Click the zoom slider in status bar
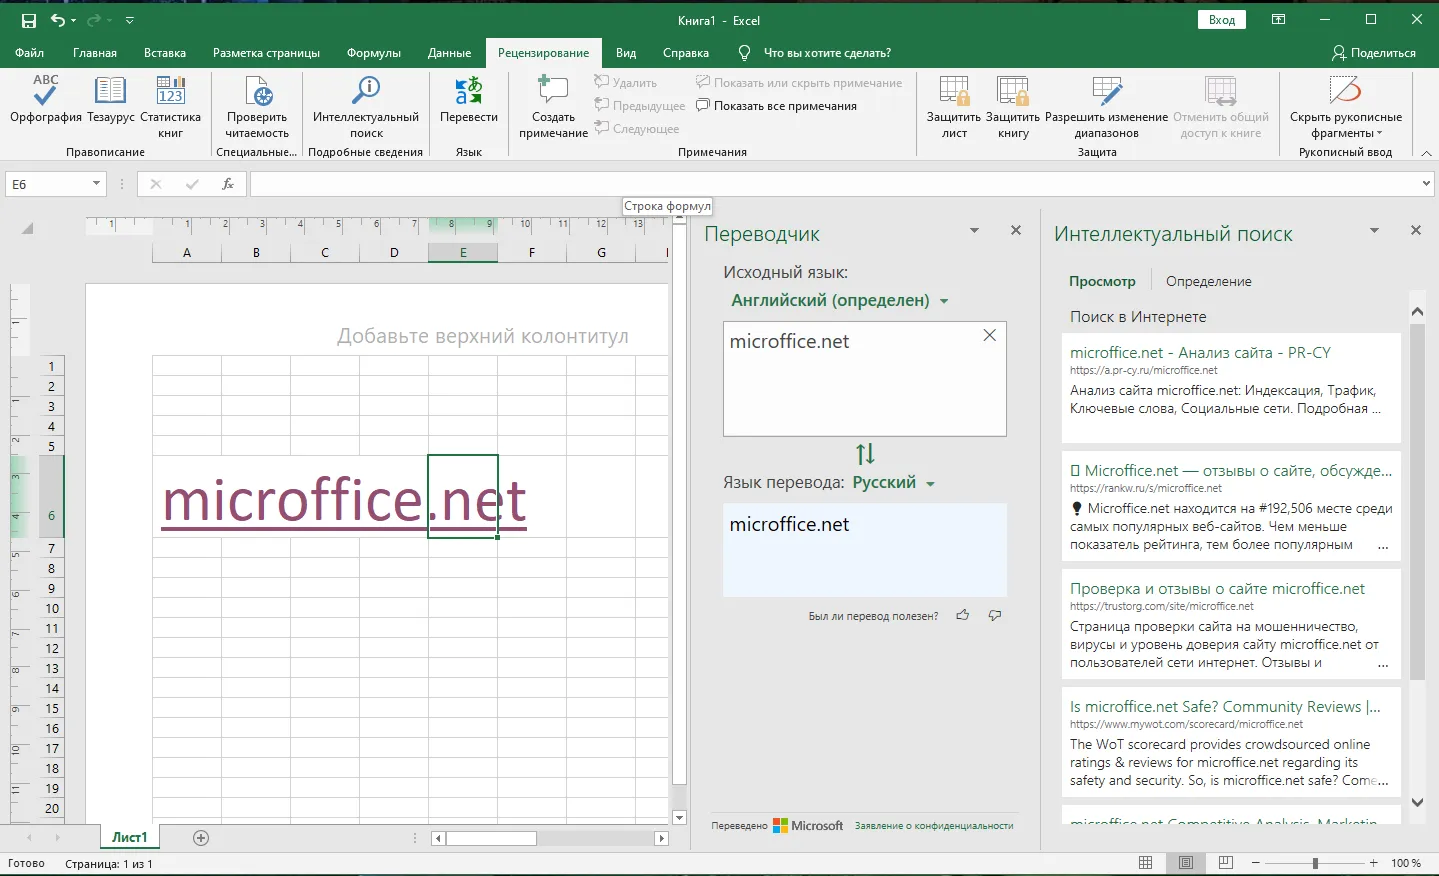Screen dimensions: 1439x876 click(1315, 862)
